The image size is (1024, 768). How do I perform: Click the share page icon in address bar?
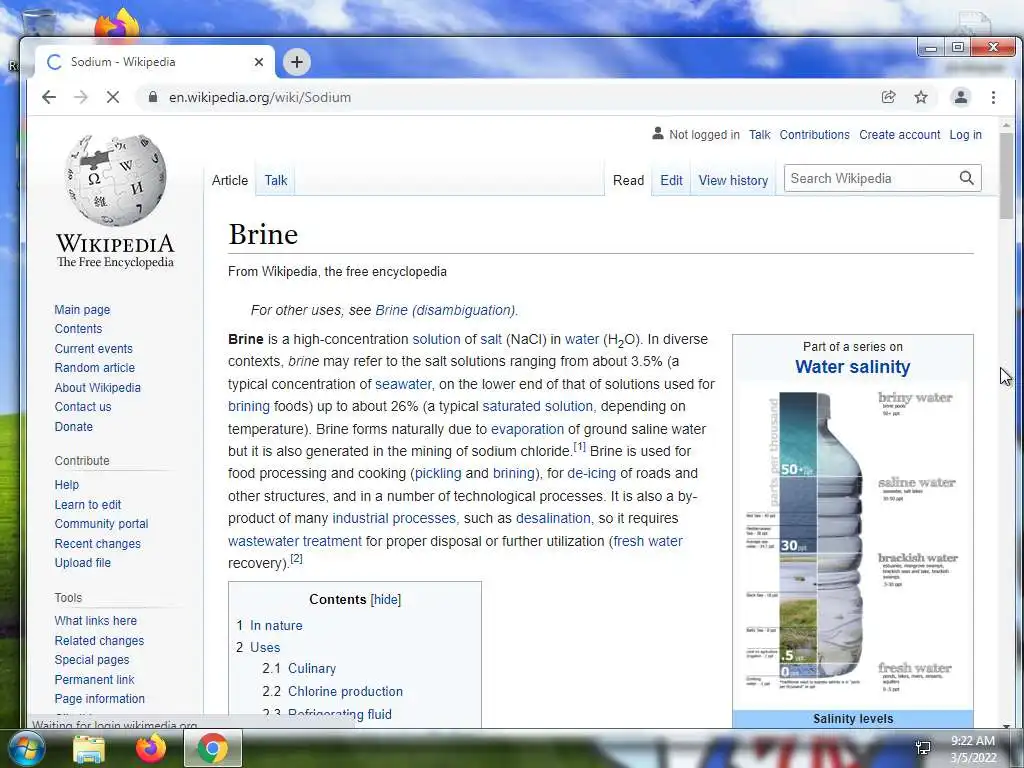coord(888,97)
